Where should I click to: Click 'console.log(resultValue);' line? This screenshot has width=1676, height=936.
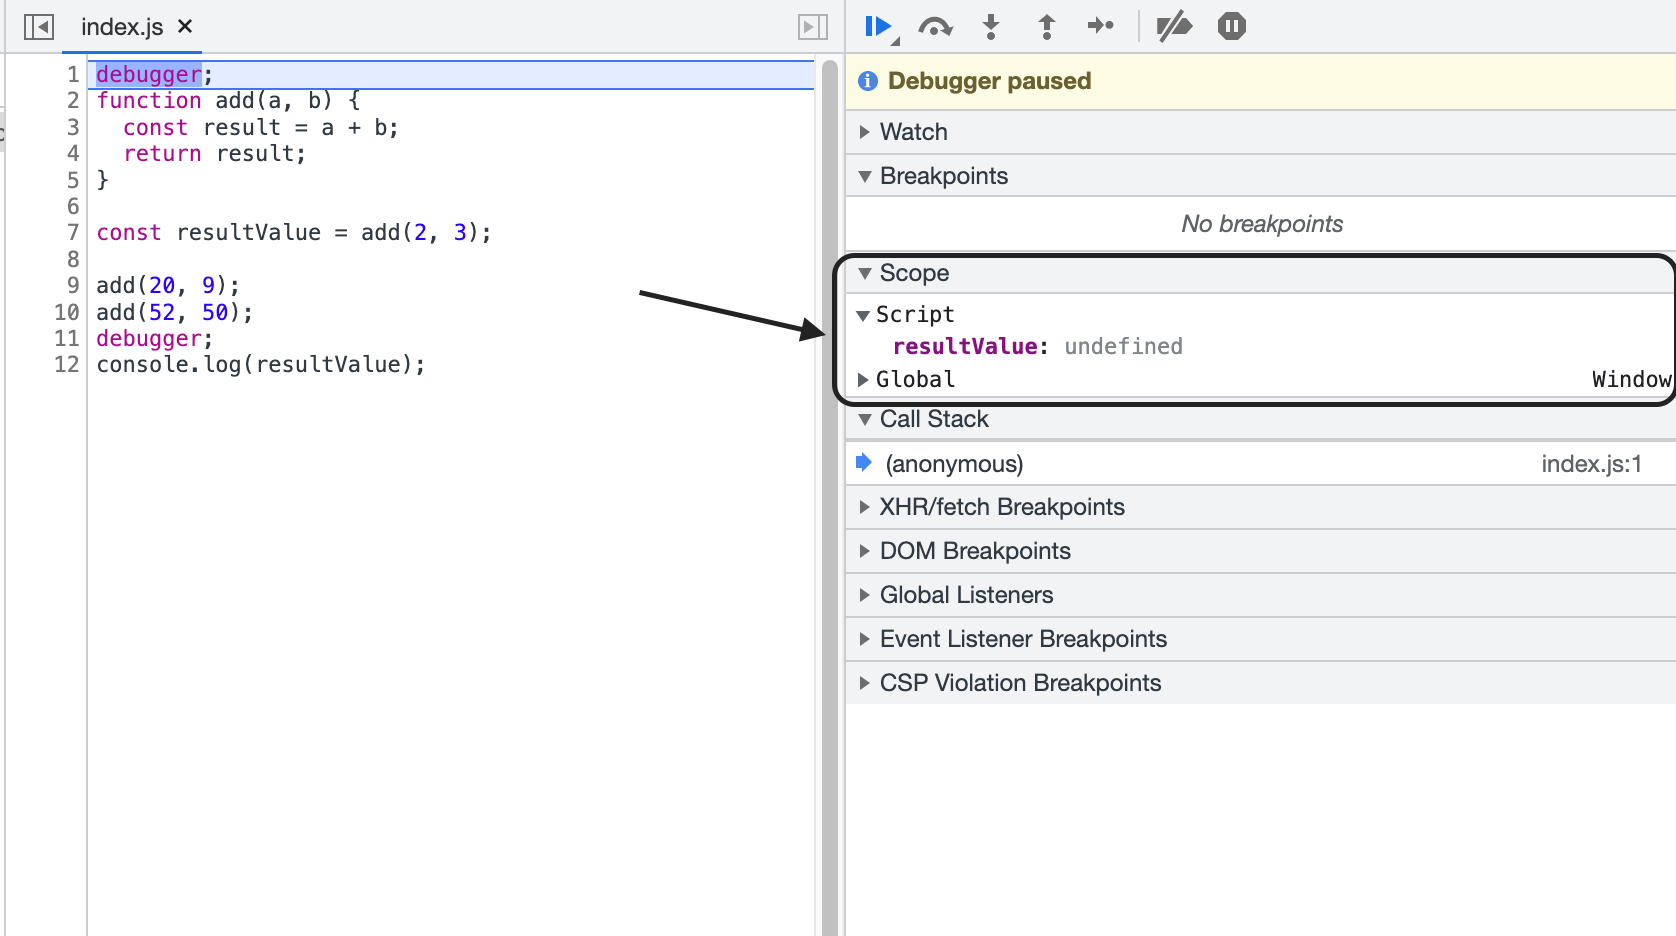pyautogui.click(x=261, y=364)
